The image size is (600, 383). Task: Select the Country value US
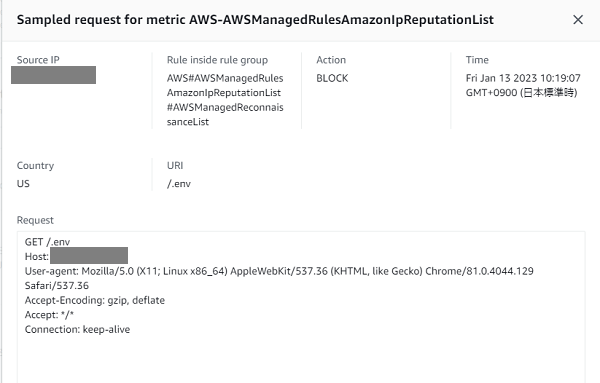(23, 184)
